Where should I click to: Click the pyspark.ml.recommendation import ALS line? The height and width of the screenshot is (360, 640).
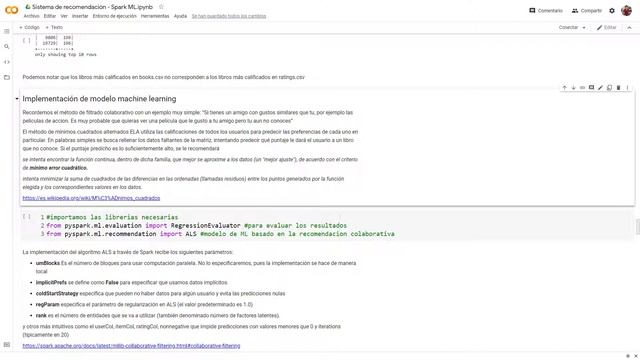[x=220, y=234]
